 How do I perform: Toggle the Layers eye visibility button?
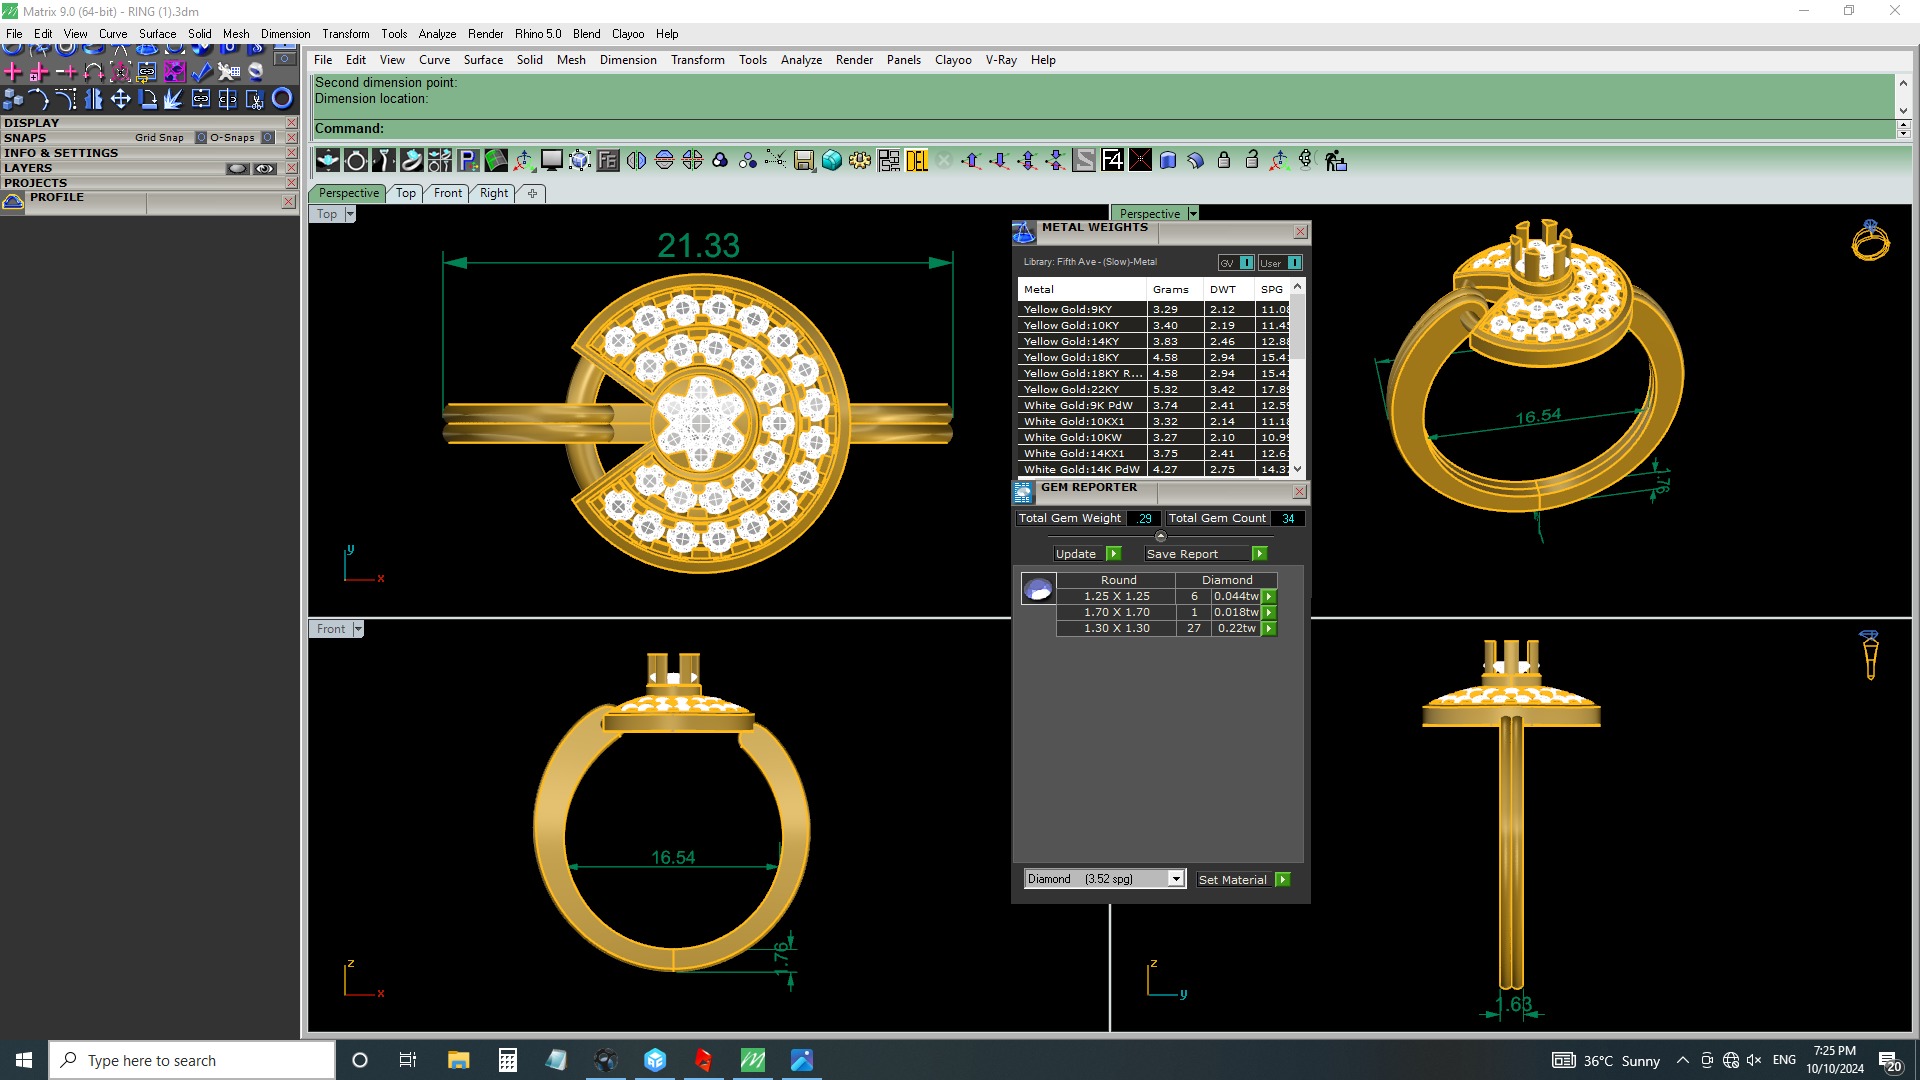pyautogui.click(x=265, y=169)
